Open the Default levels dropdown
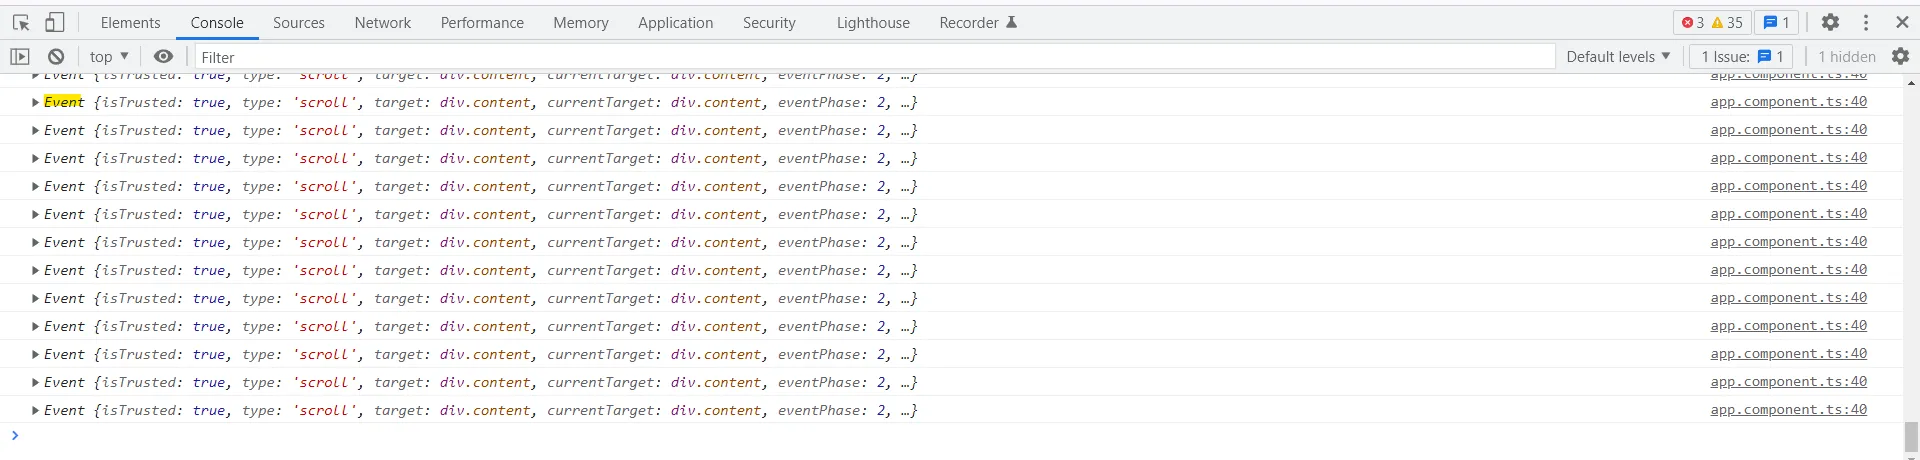The width and height of the screenshot is (1920, 460). pyautogui.click(x=1617, y=57)
